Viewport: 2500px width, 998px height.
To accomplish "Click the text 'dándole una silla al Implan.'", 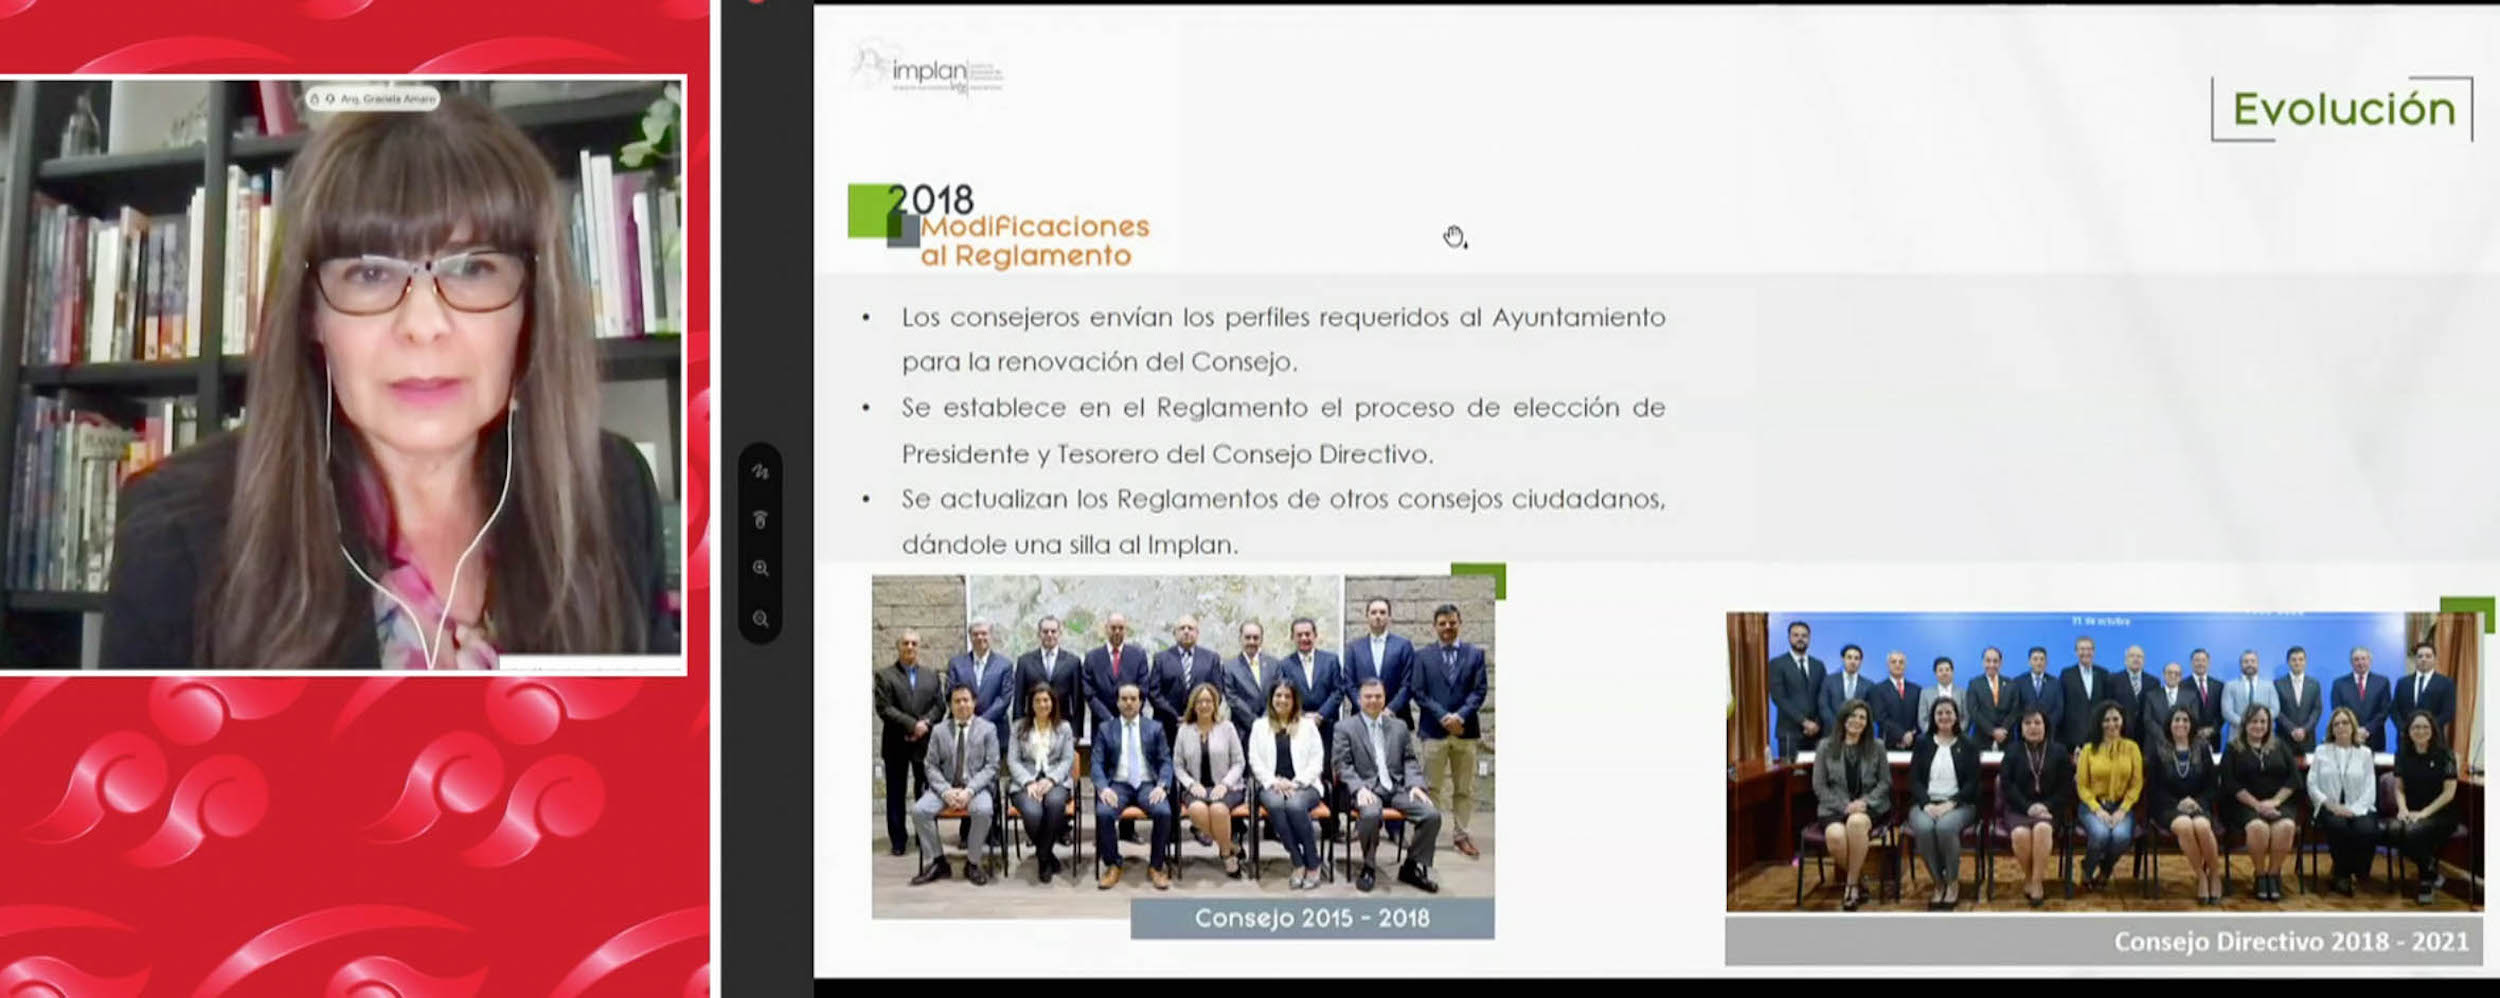I will click(1069, 545).
